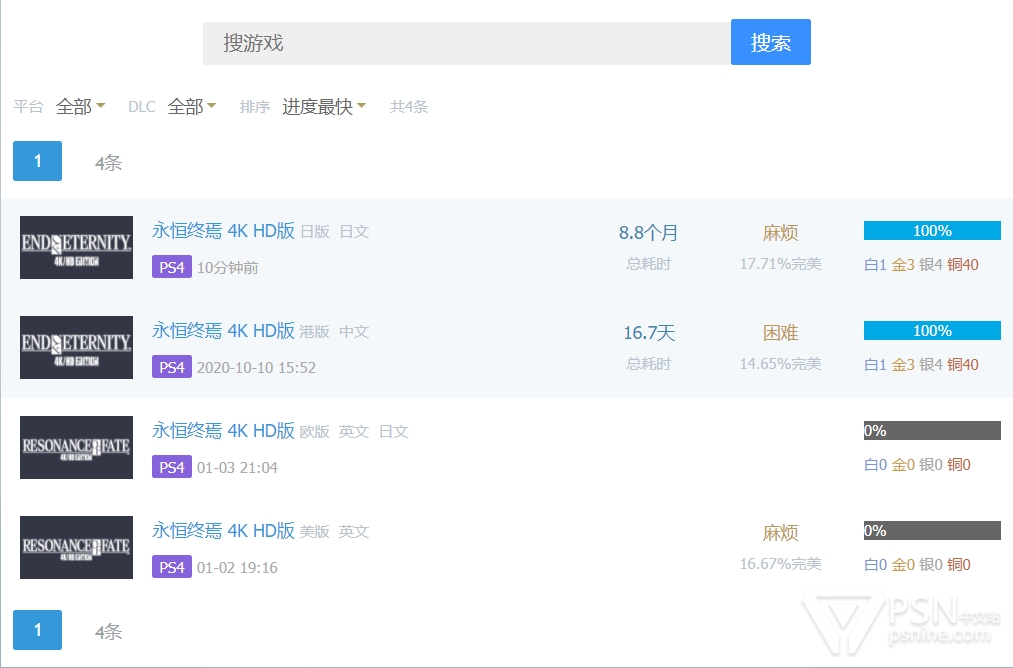Click the 100% progress bar for 日版
1013x668 pixels.
[x=931, y=231]
